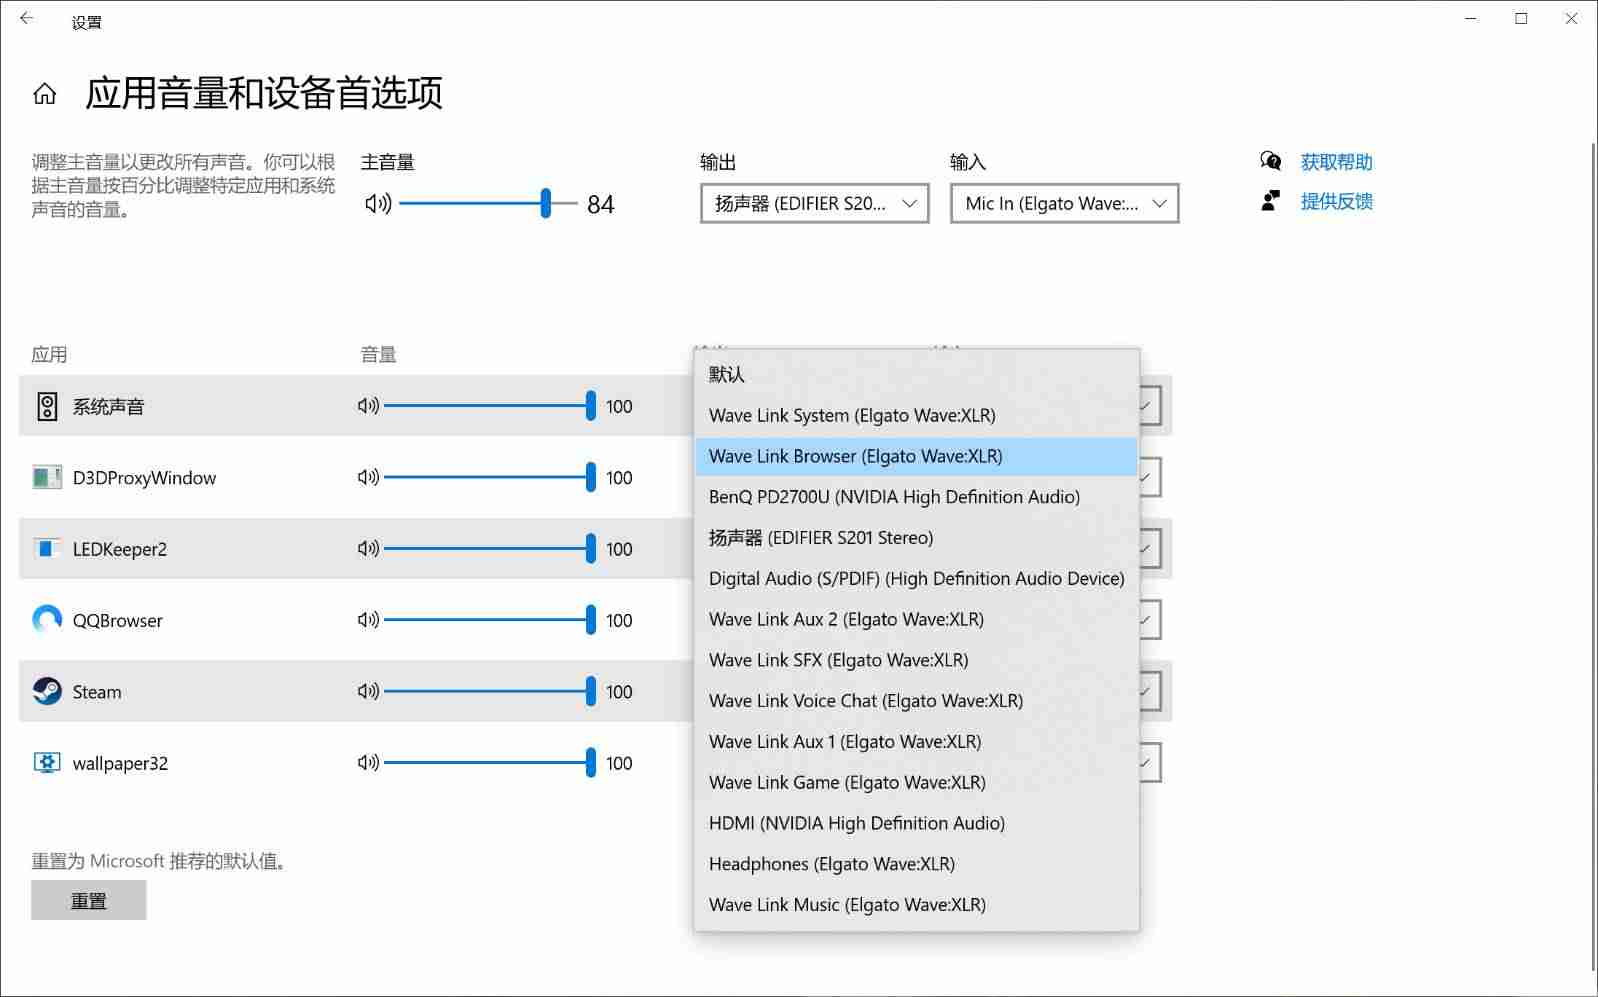Click the window's vertical scrollbar
1598x997 pixels.
(1592, 557)
